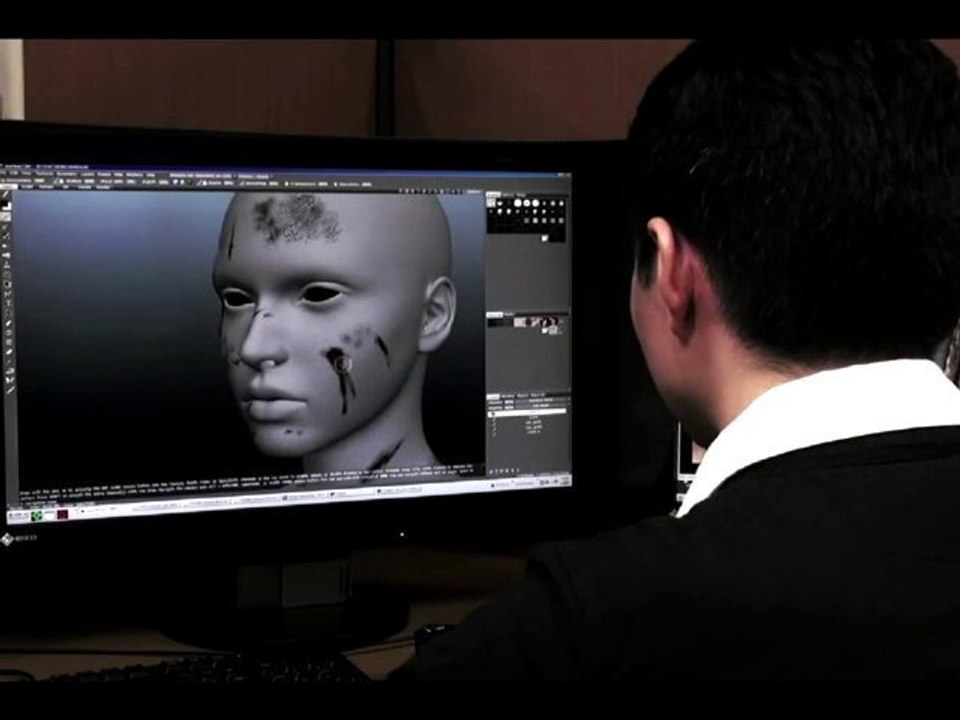This screenshot has height=720, width=960.
Task: Click the lone white thumbnail below the brush grid
Action: click(x=544, y=238)
